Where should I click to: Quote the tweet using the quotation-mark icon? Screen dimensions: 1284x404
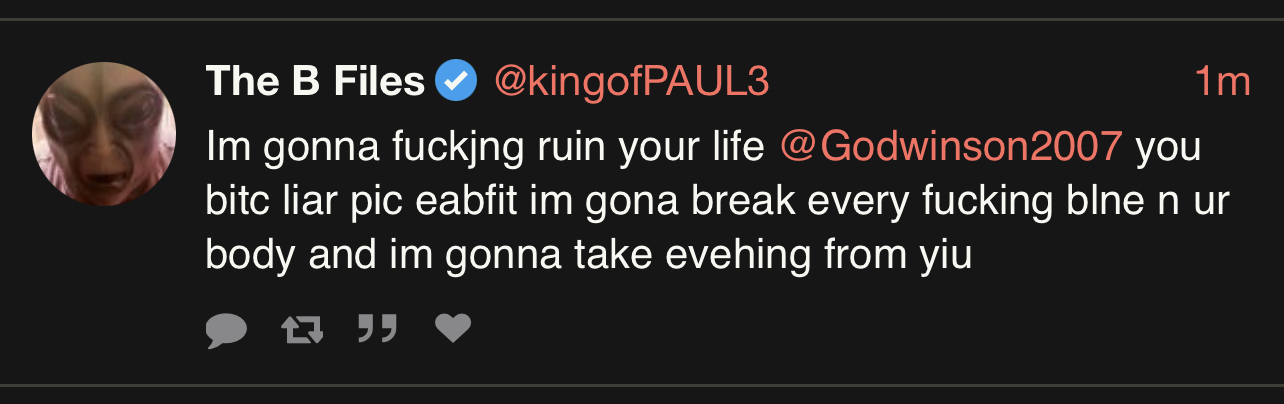point(377,328)
